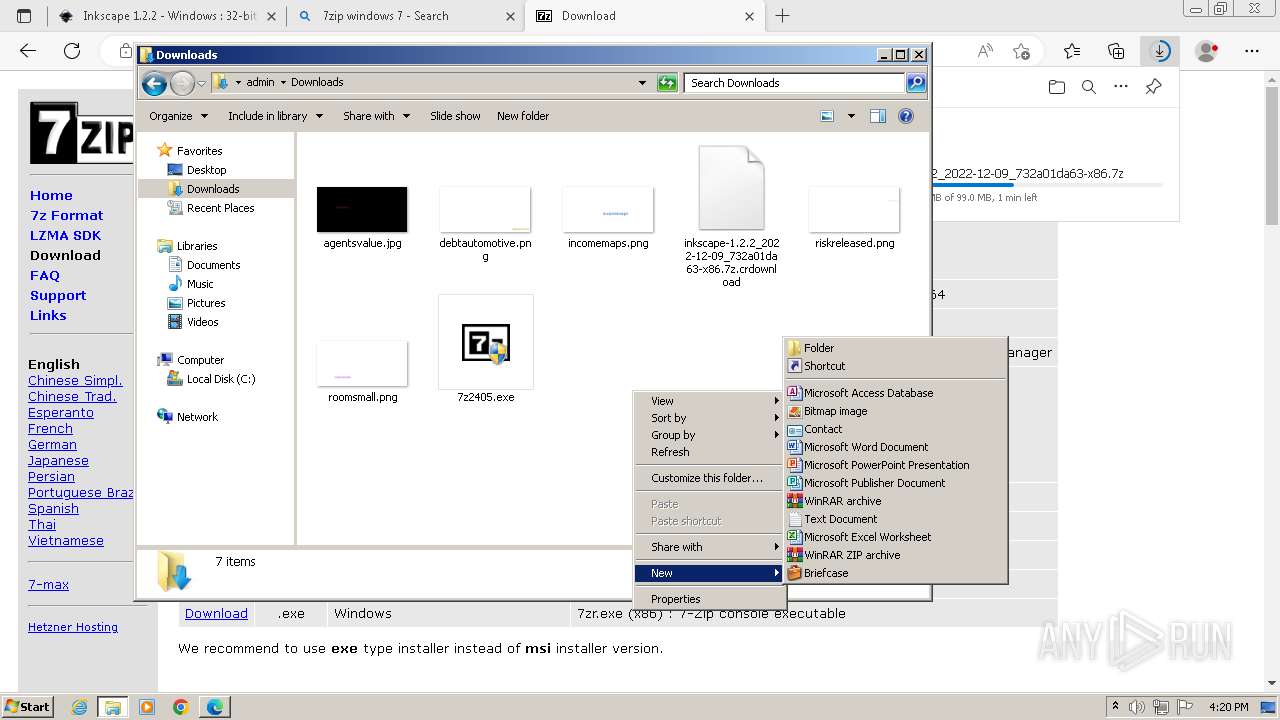Viewport: 1280px width, 720px height.
Task: Click the Explorer Forward arrow button
Action: point(182,83)
